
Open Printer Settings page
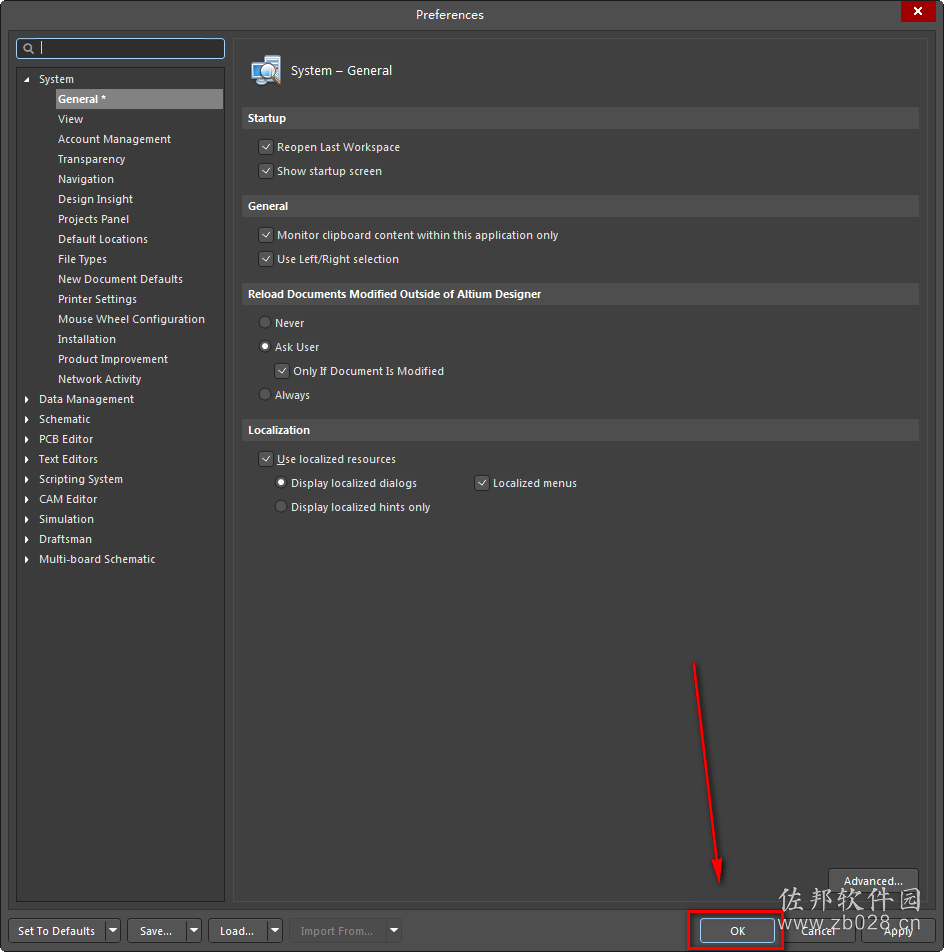pyautogui.click(x=97, y=299)
